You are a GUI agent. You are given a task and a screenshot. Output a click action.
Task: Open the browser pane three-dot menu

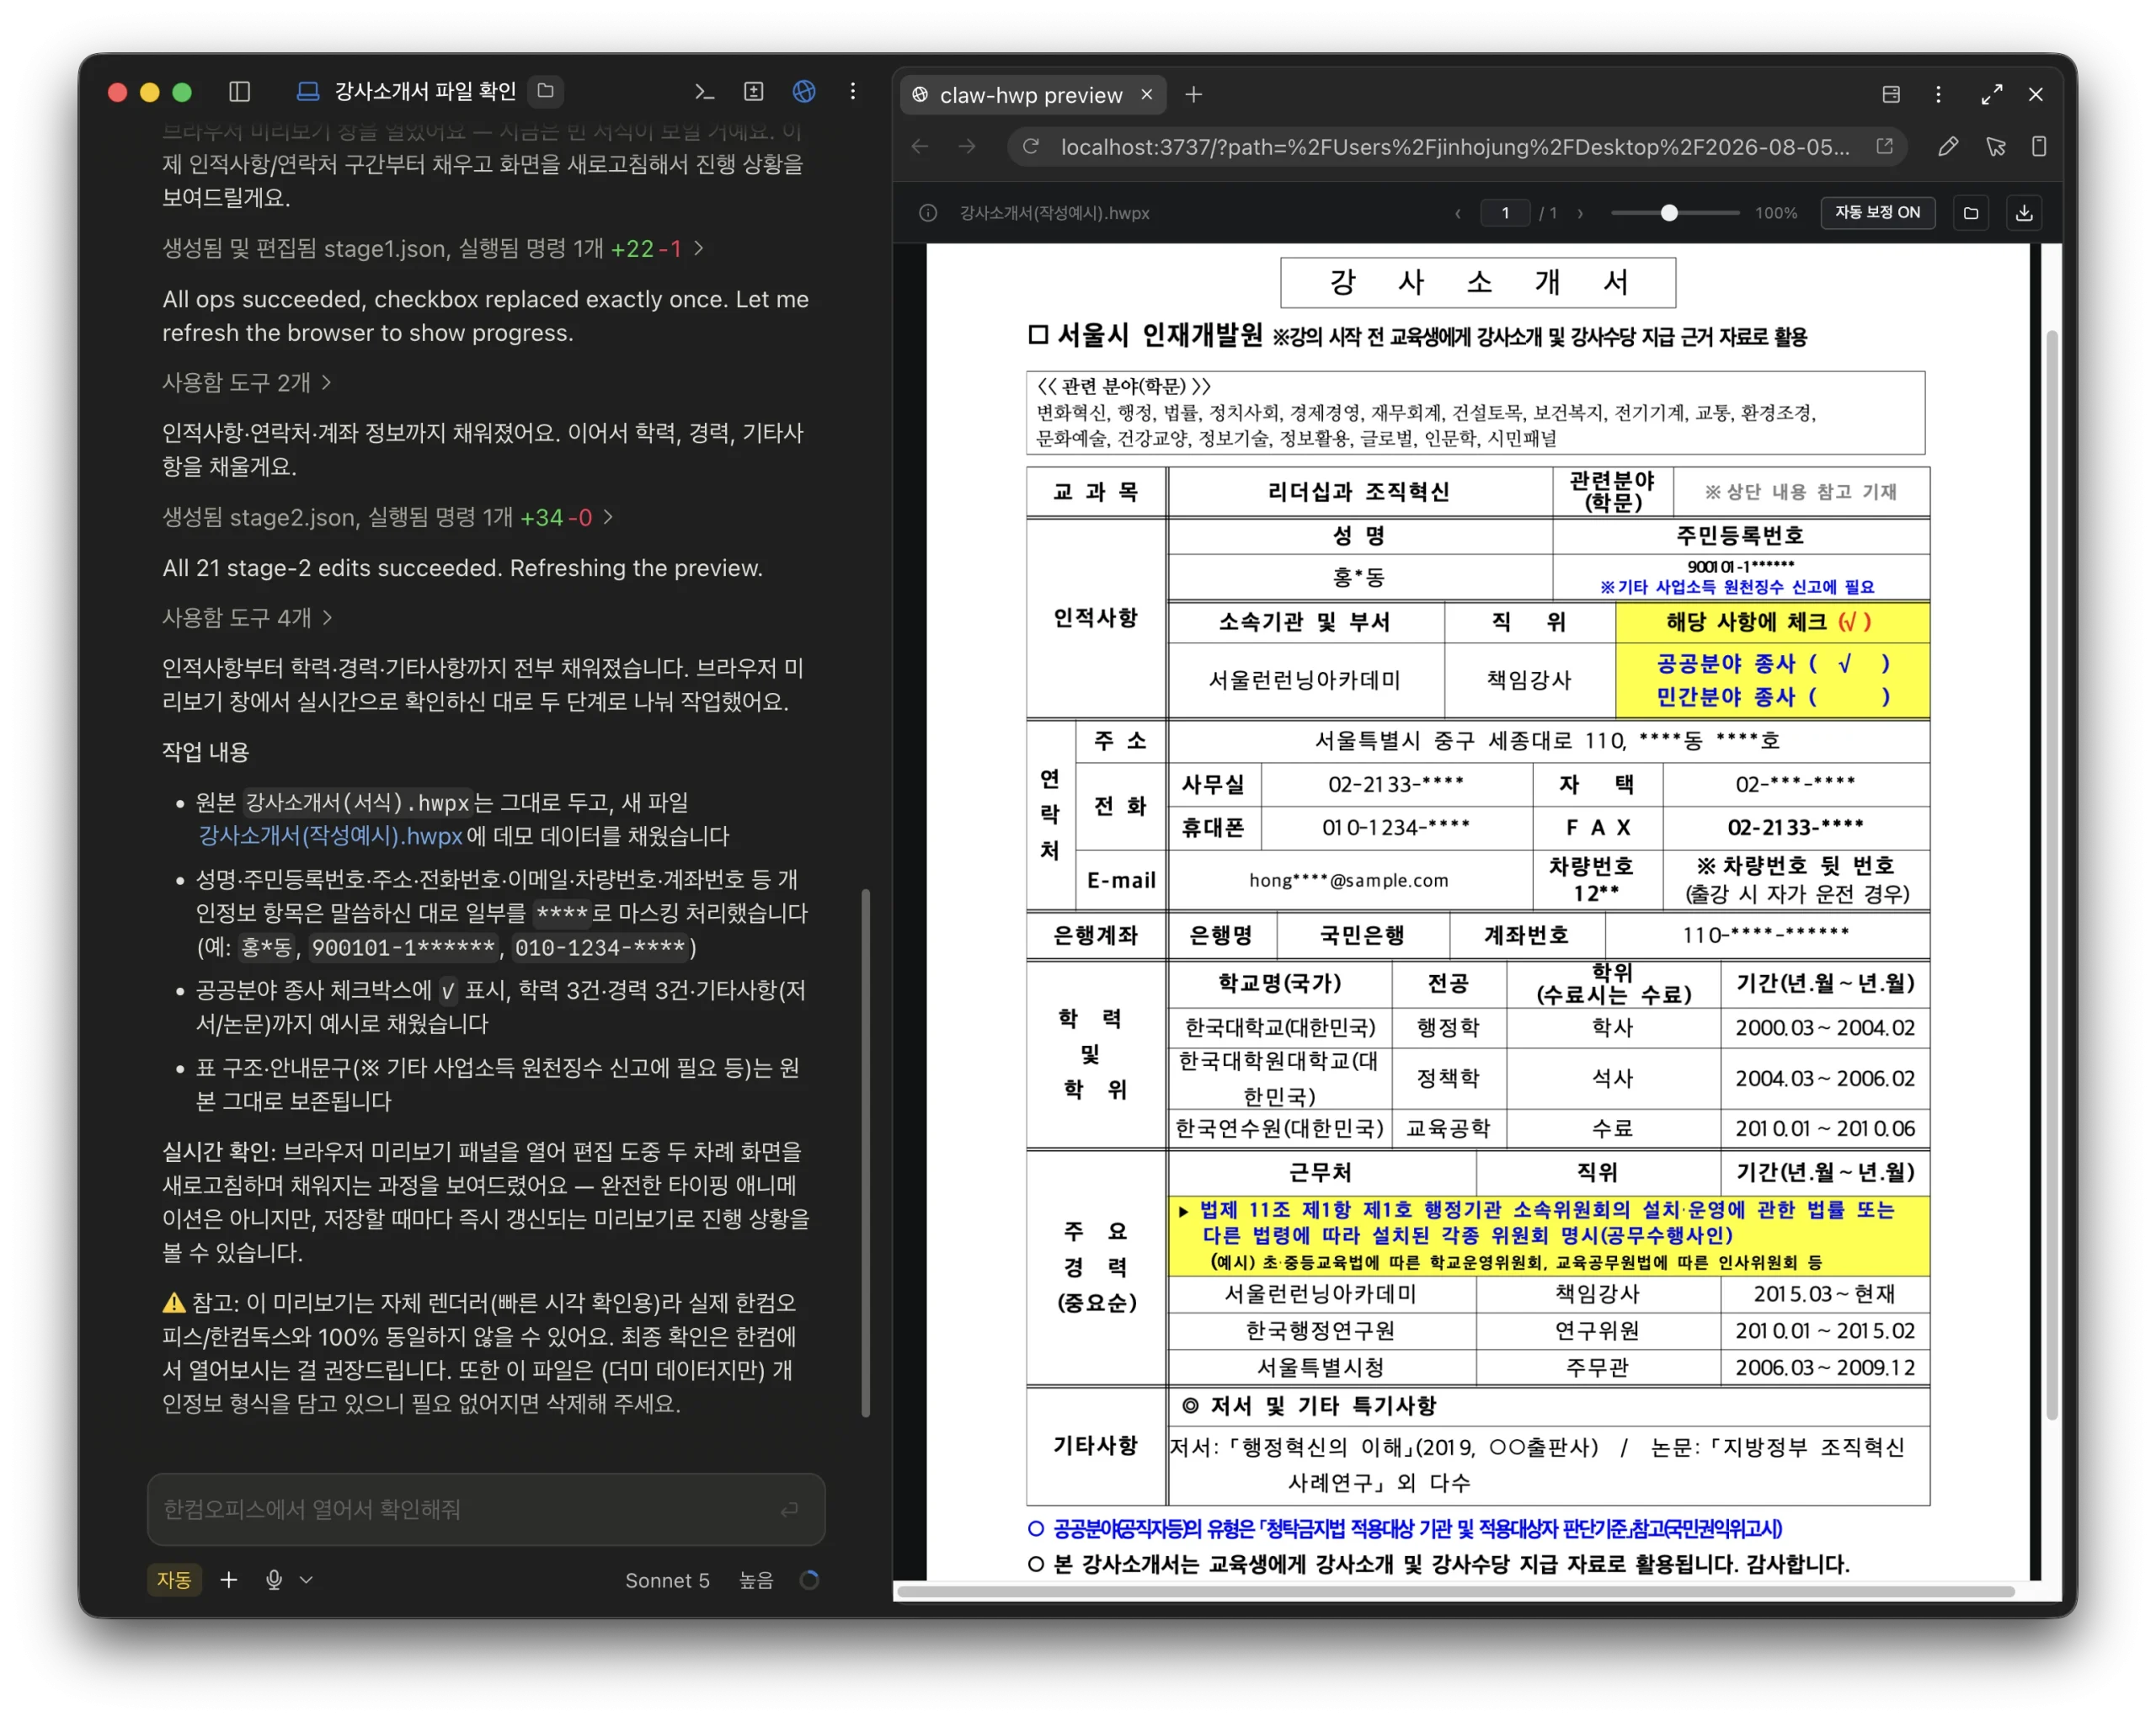coord(1938,94)
